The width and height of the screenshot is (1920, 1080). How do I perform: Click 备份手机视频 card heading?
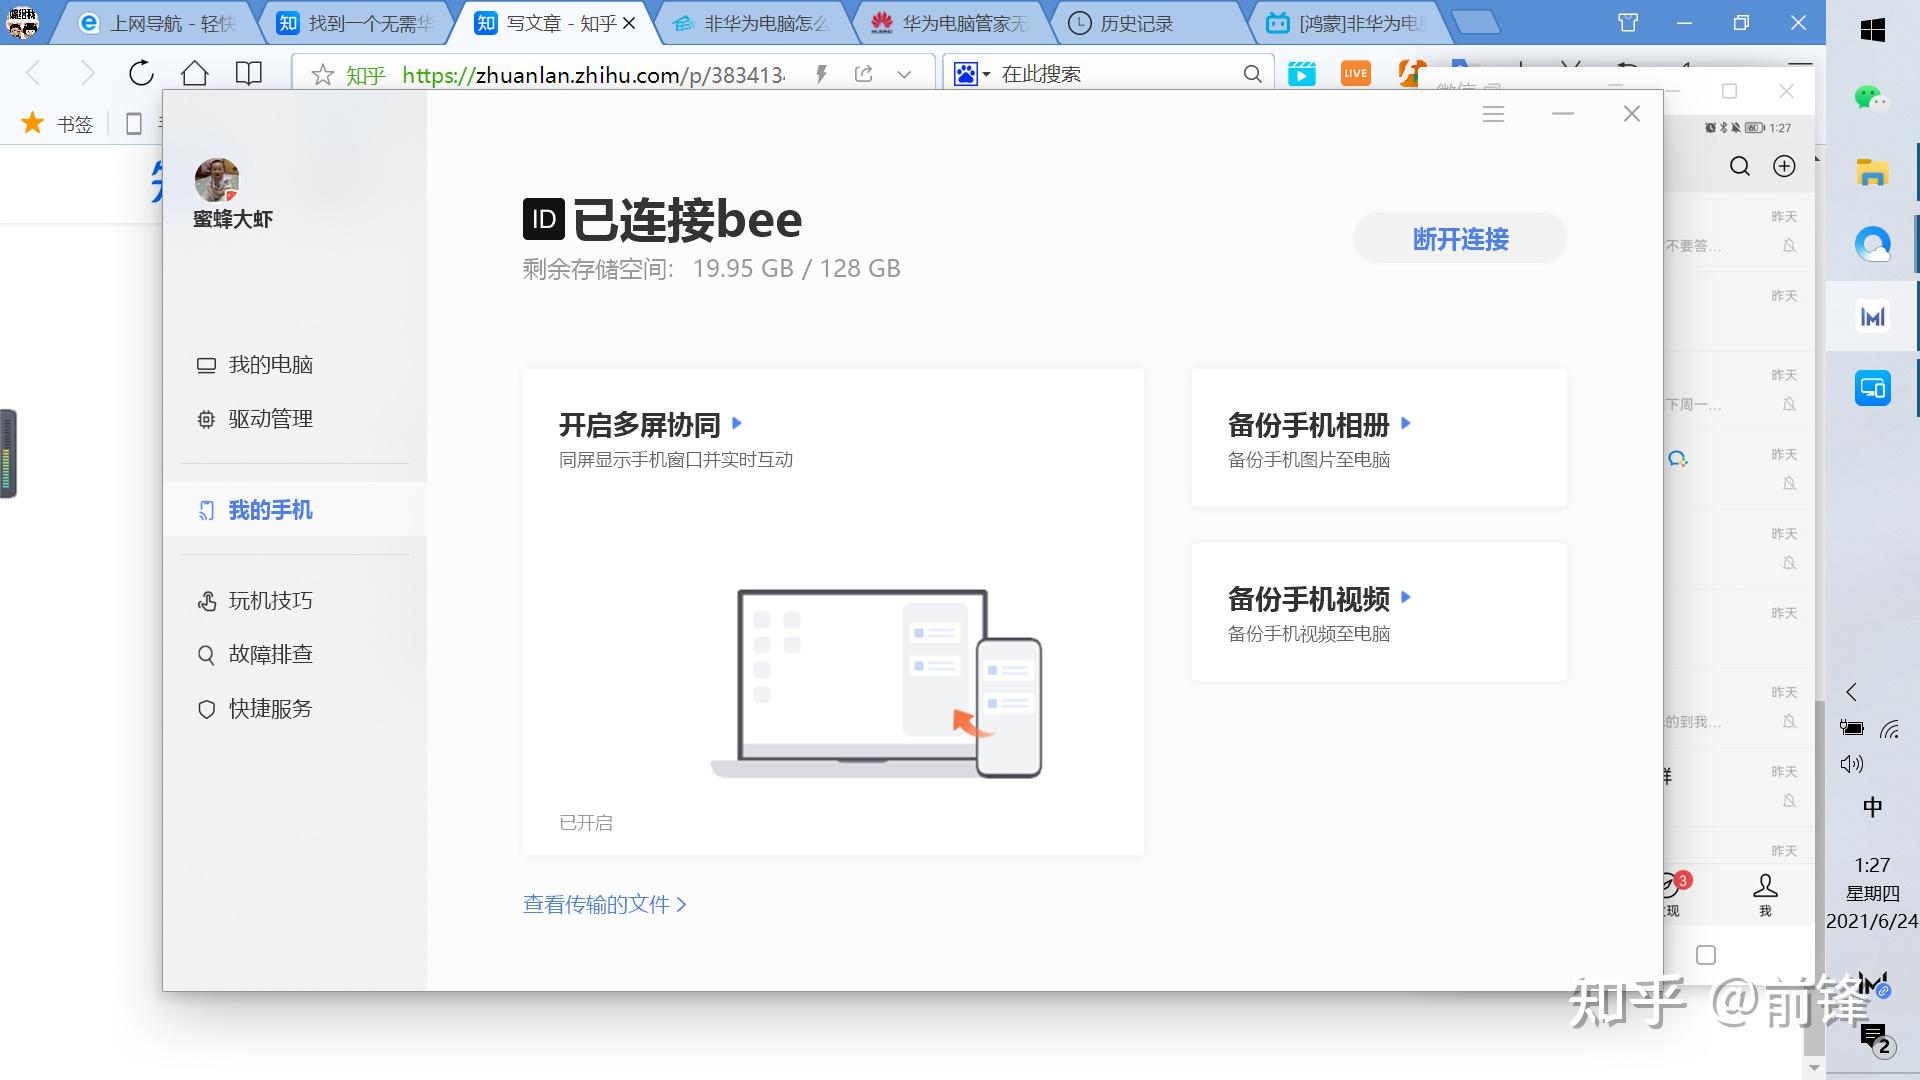coord(1308,599)
